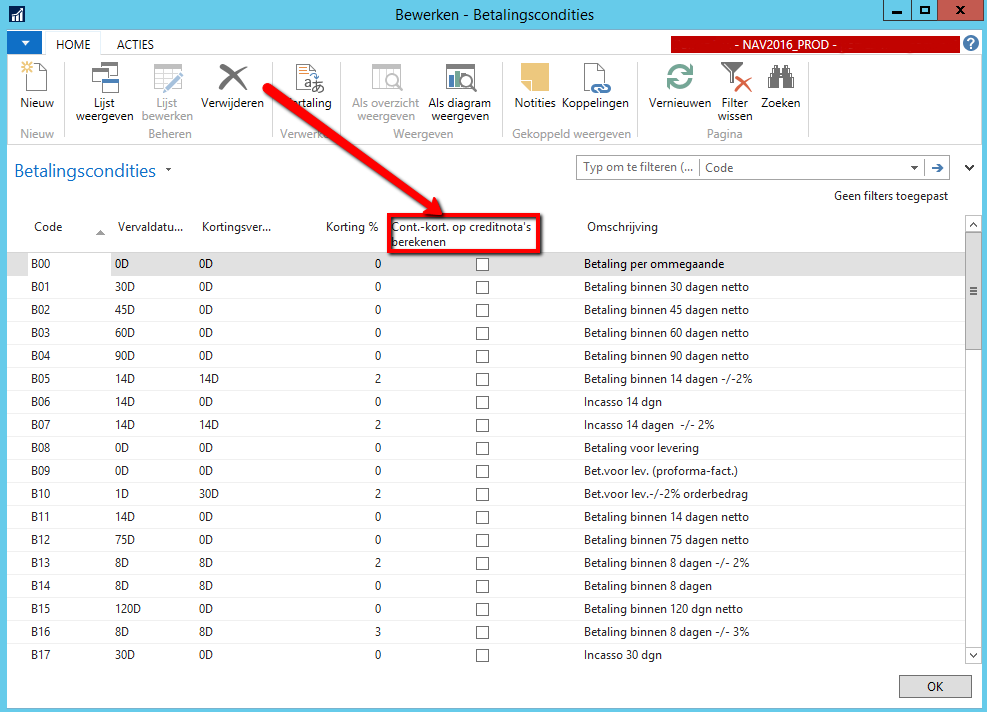Open Koppelingen links
The image size is (987, 712).
(595, 86)
